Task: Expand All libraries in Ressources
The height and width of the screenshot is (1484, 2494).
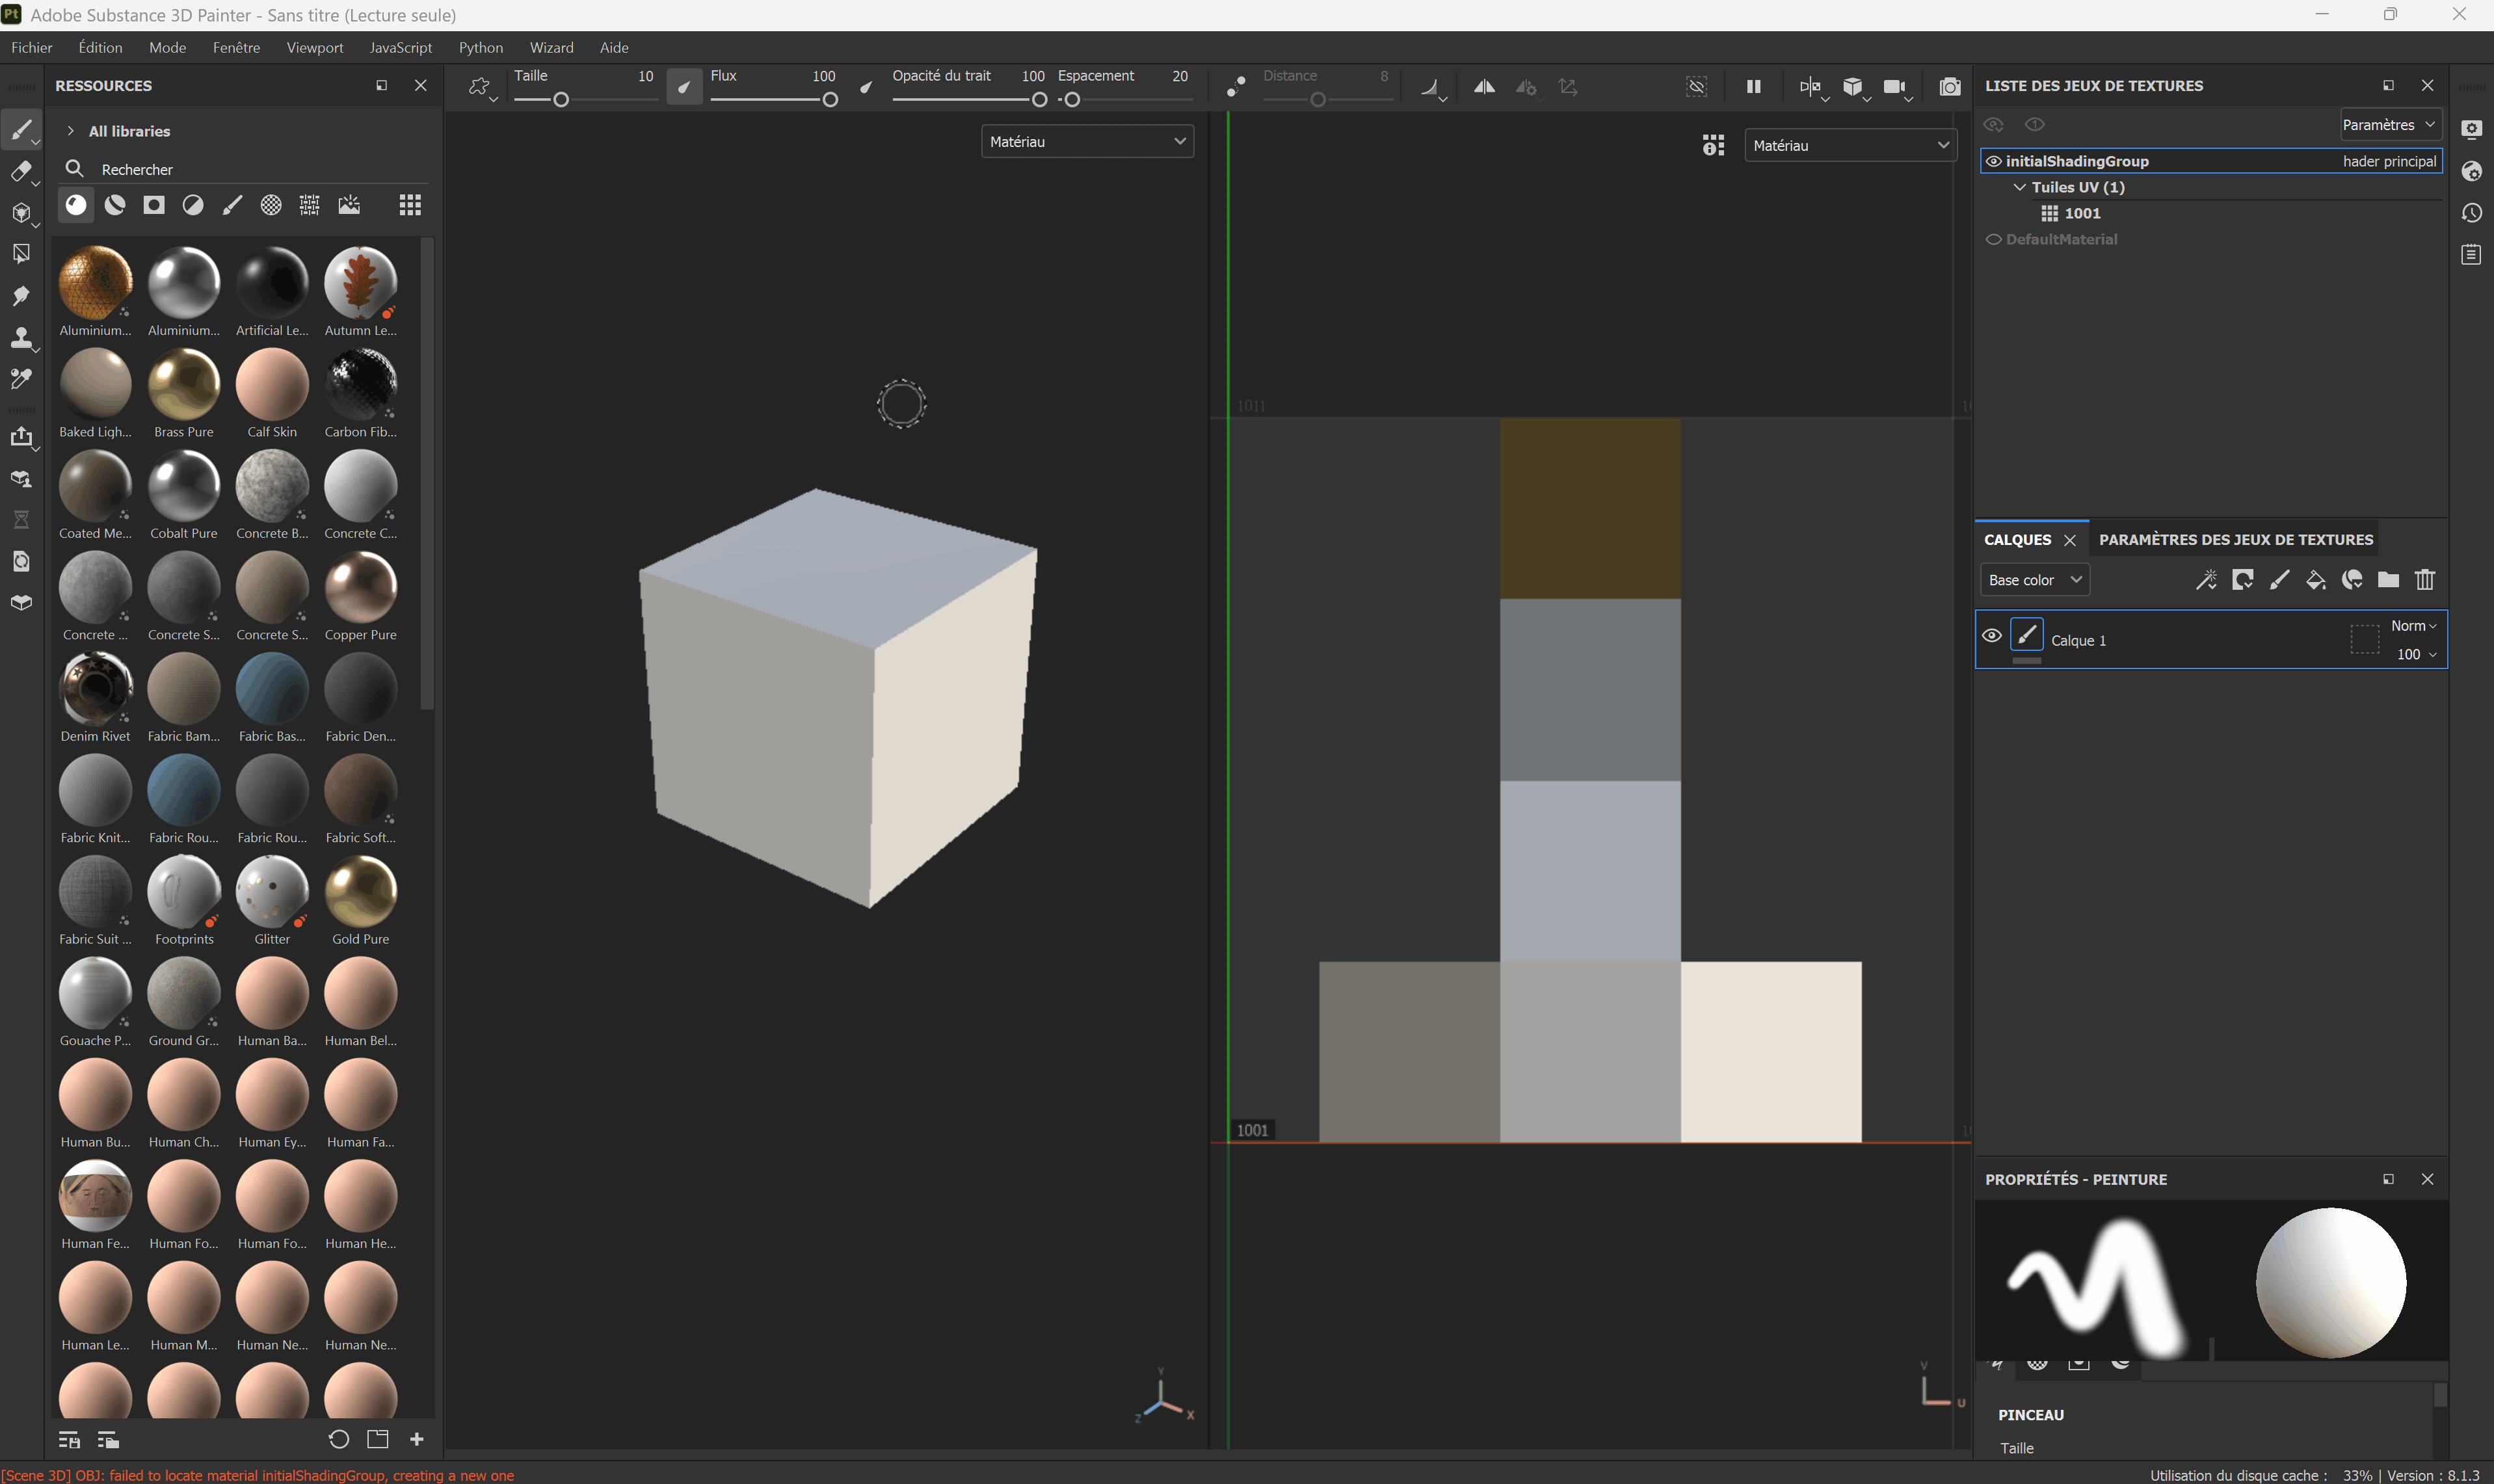Action: click(71, 131)
